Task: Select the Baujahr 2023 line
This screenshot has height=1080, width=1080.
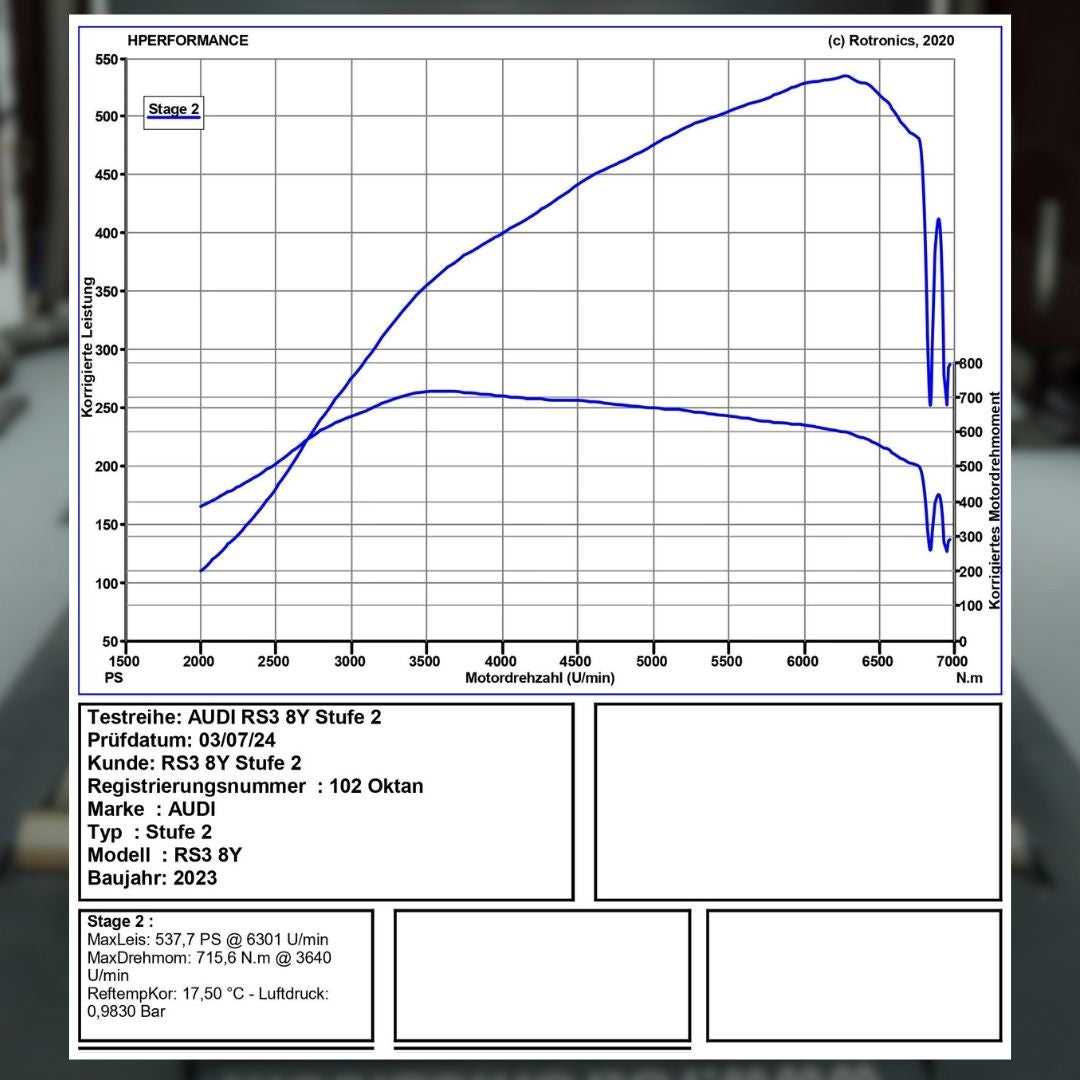Action: (152, 878)
